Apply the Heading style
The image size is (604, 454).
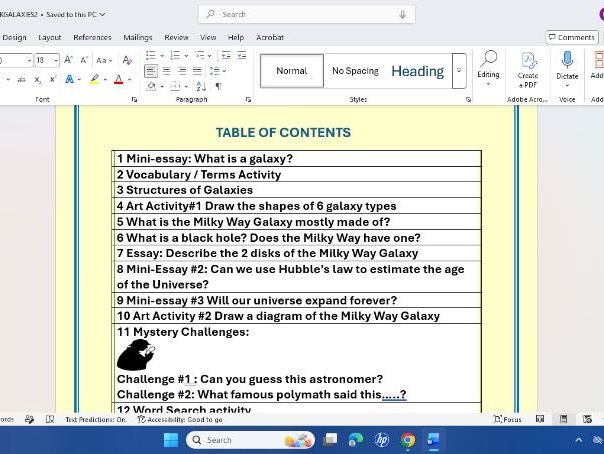(x=418, y=71)
